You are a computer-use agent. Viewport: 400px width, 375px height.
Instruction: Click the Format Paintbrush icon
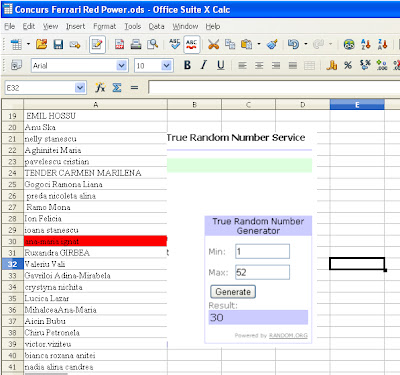(x=272, y=44)
